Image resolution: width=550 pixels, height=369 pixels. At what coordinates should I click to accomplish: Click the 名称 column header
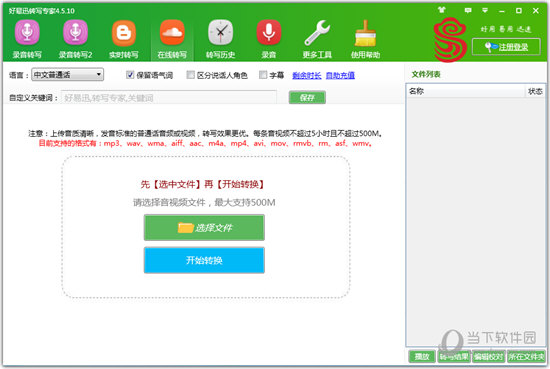coord(465,91)
